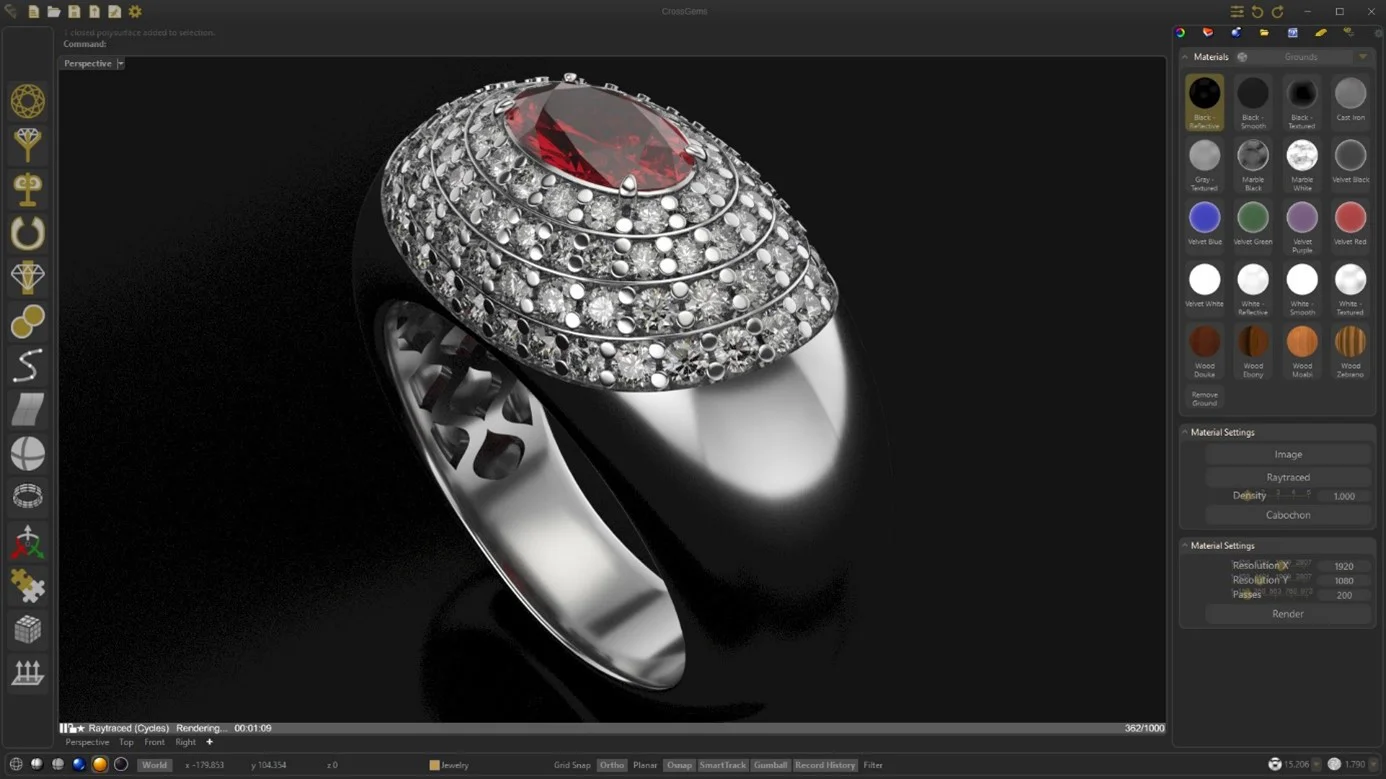The image size is (1386, 779).
Task: Select the Velvet Red ground swatch
Action: point(1350,218)
